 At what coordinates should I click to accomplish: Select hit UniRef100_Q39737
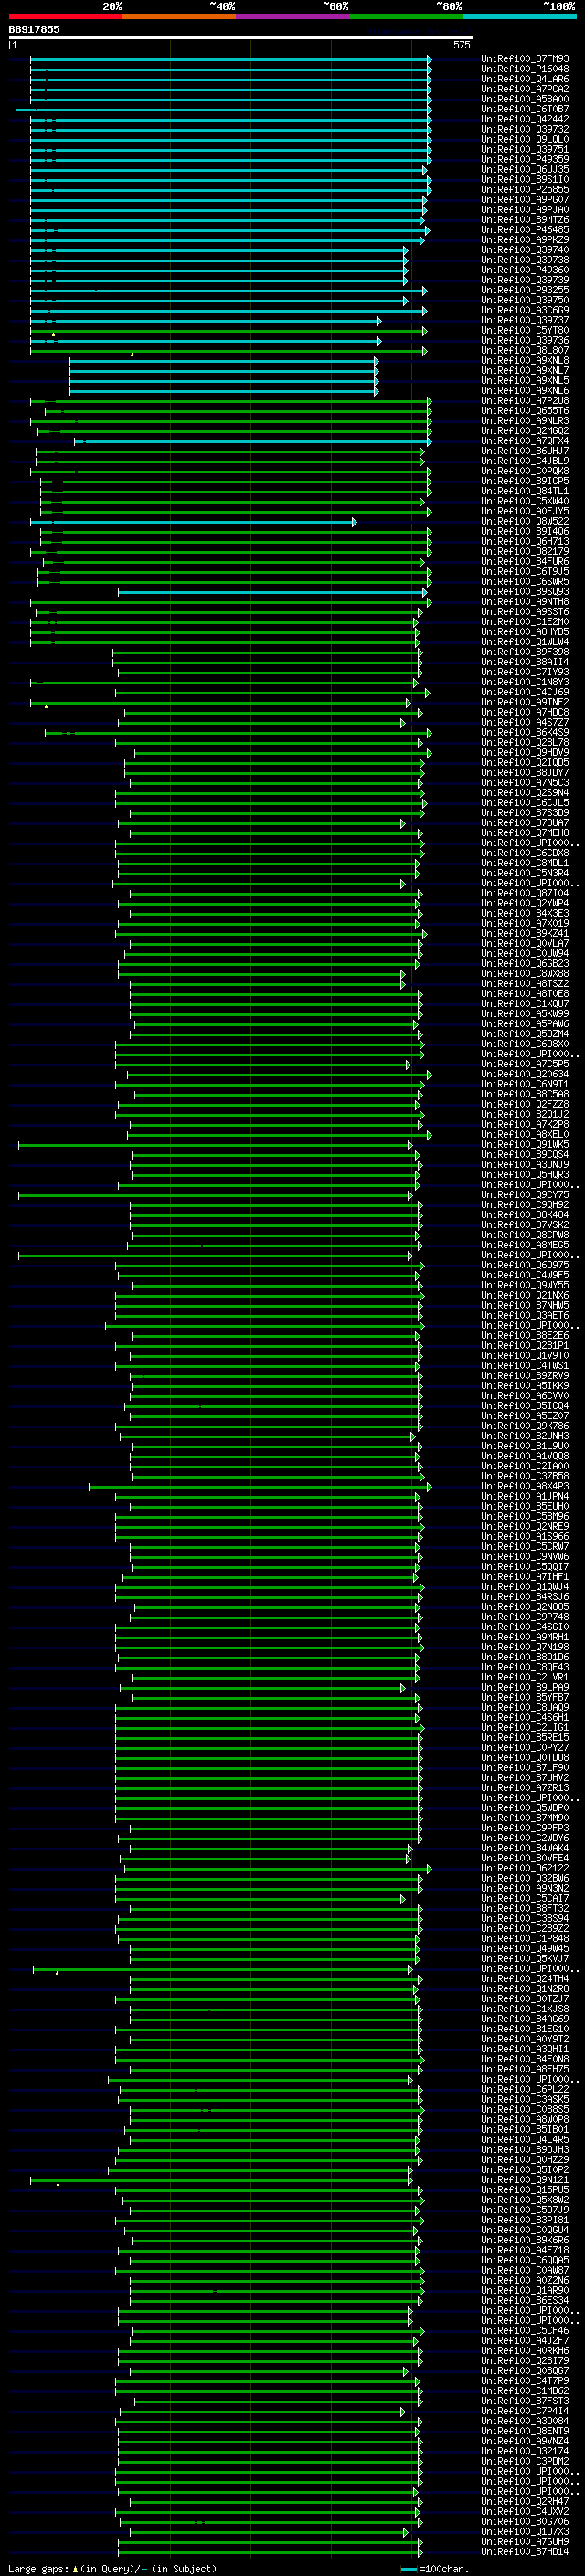tap(525, 320)
